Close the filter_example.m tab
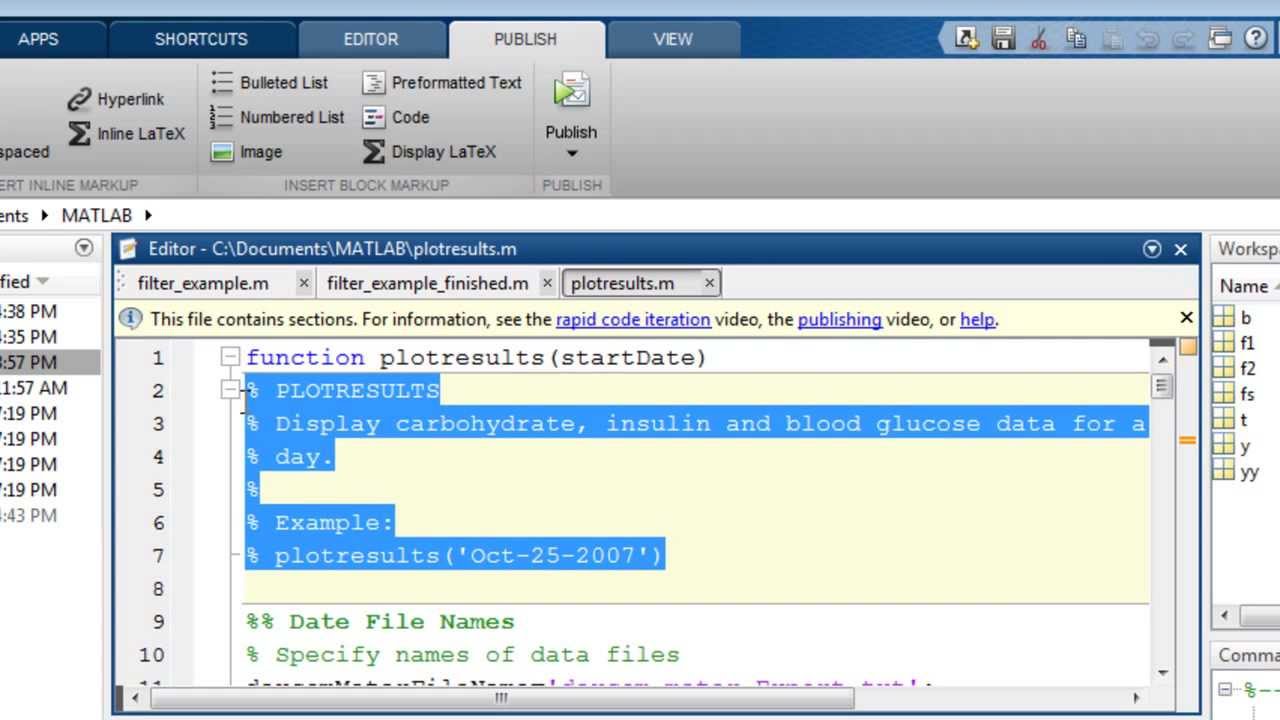 click(304, 283)
